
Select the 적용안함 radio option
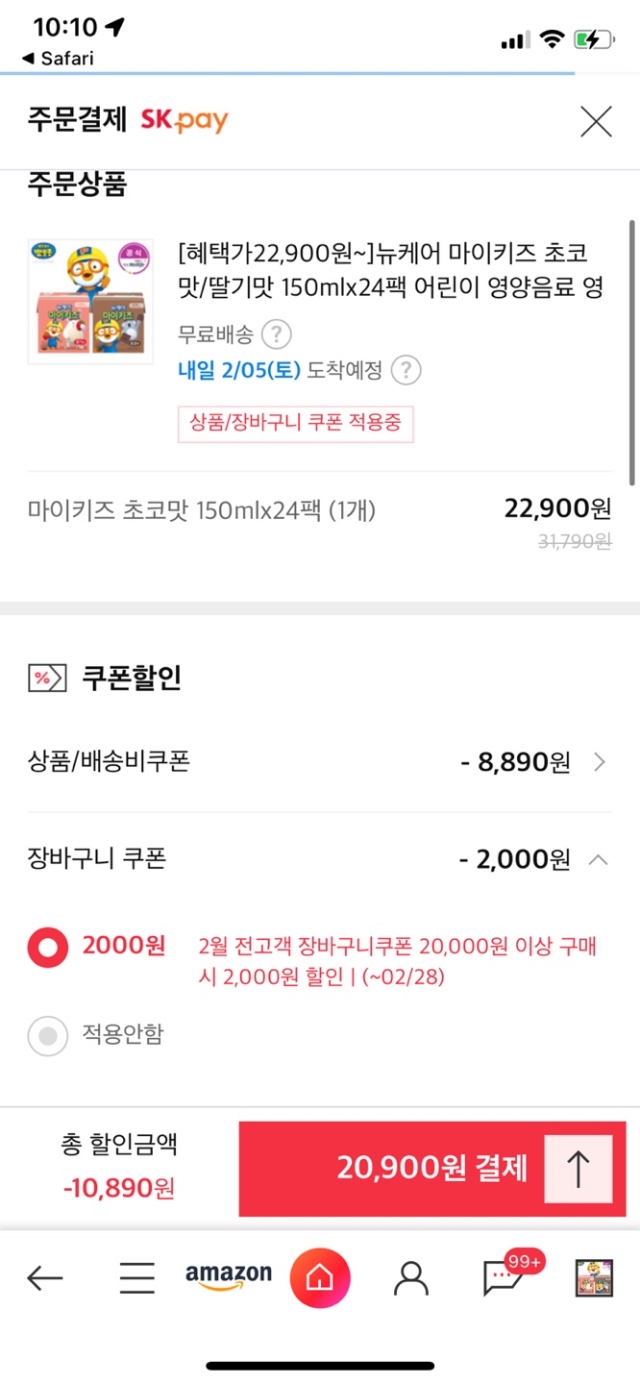click(x=47, y=1036)
